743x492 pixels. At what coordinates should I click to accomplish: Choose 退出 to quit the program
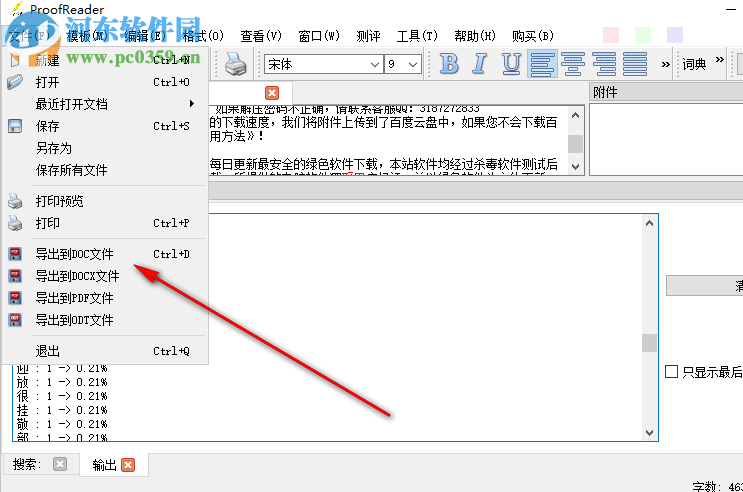click(x=105, y=351)
